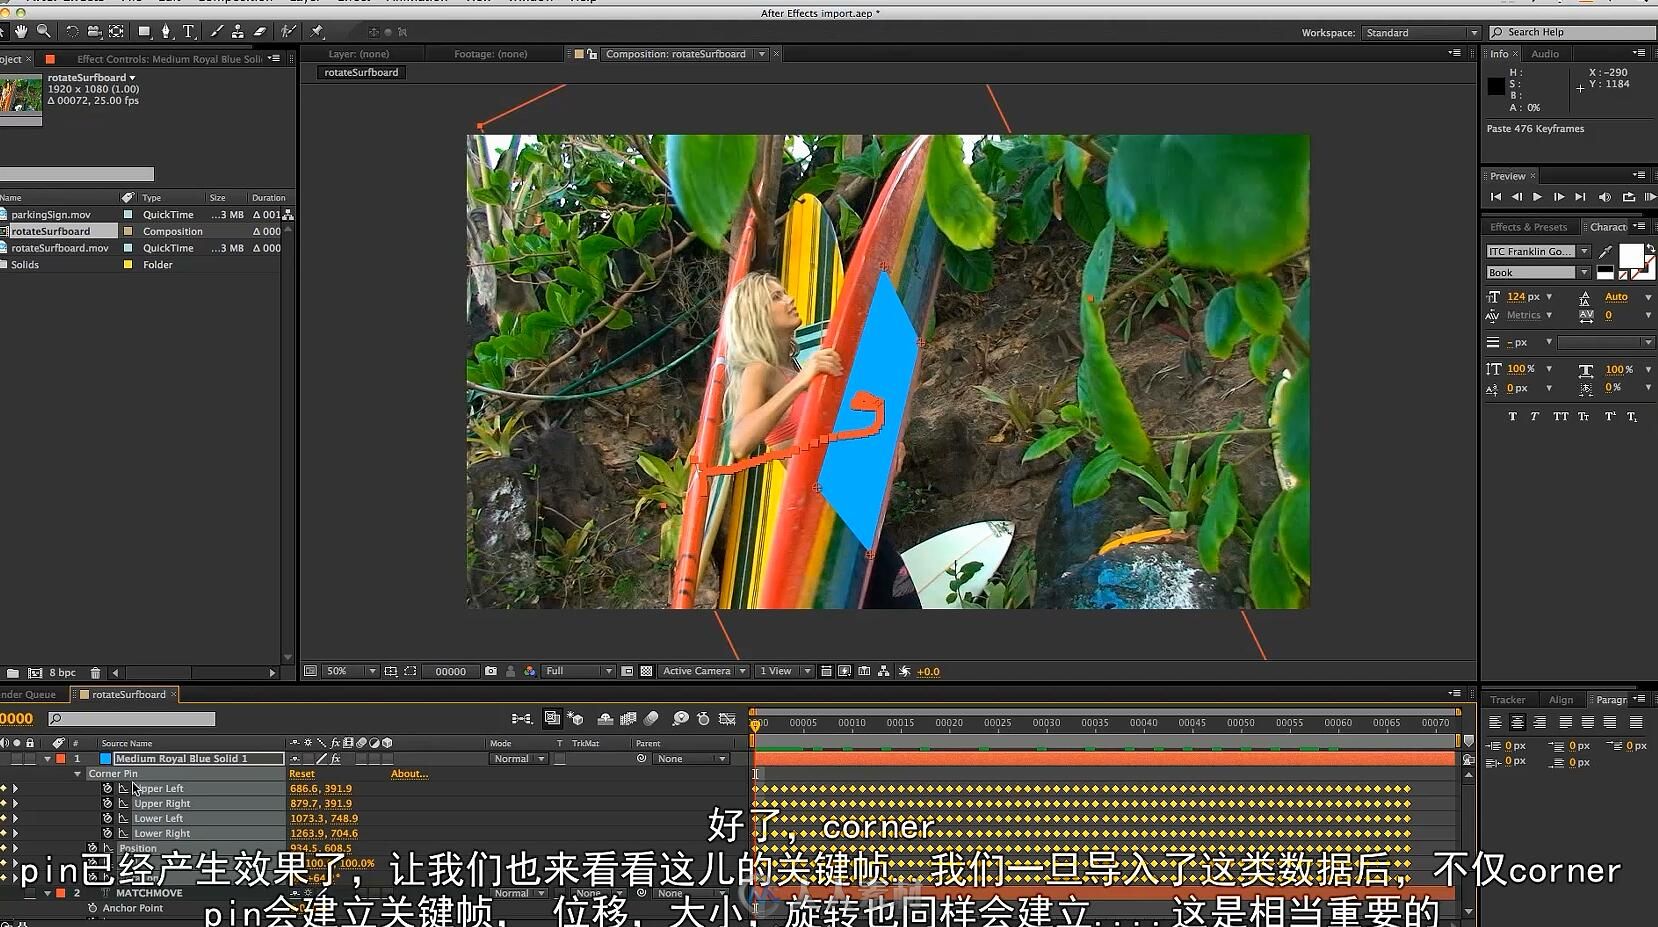Open Normal blend mode dropdown for layer 1
The width and height of the screenshot is (1658, 927).
coord(518,759)
